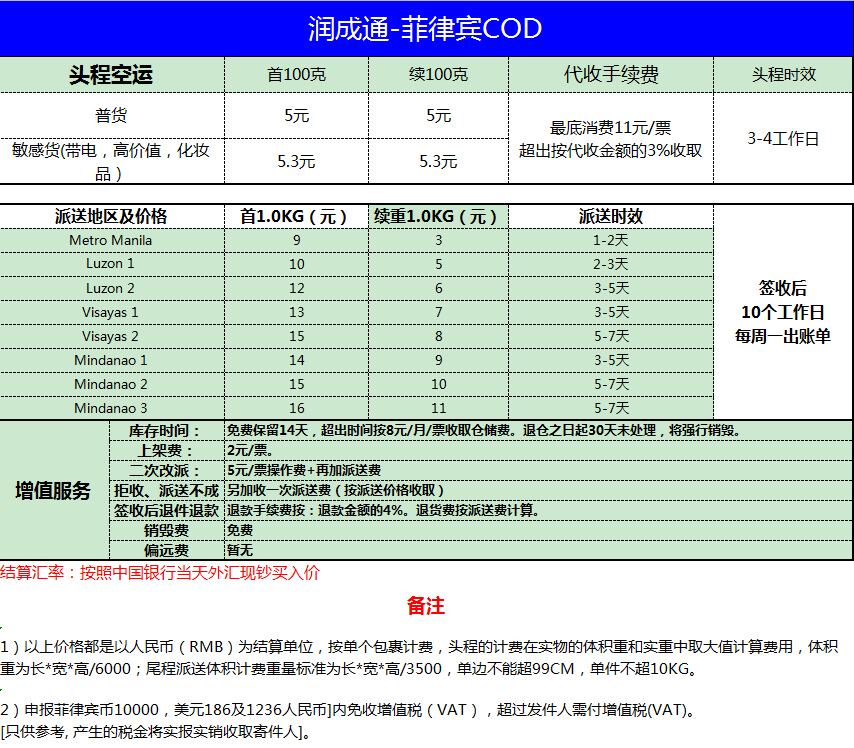This screenshot has height=748, width=854.
Task: Select the 续100克 column header
Action: click(438, 75)
